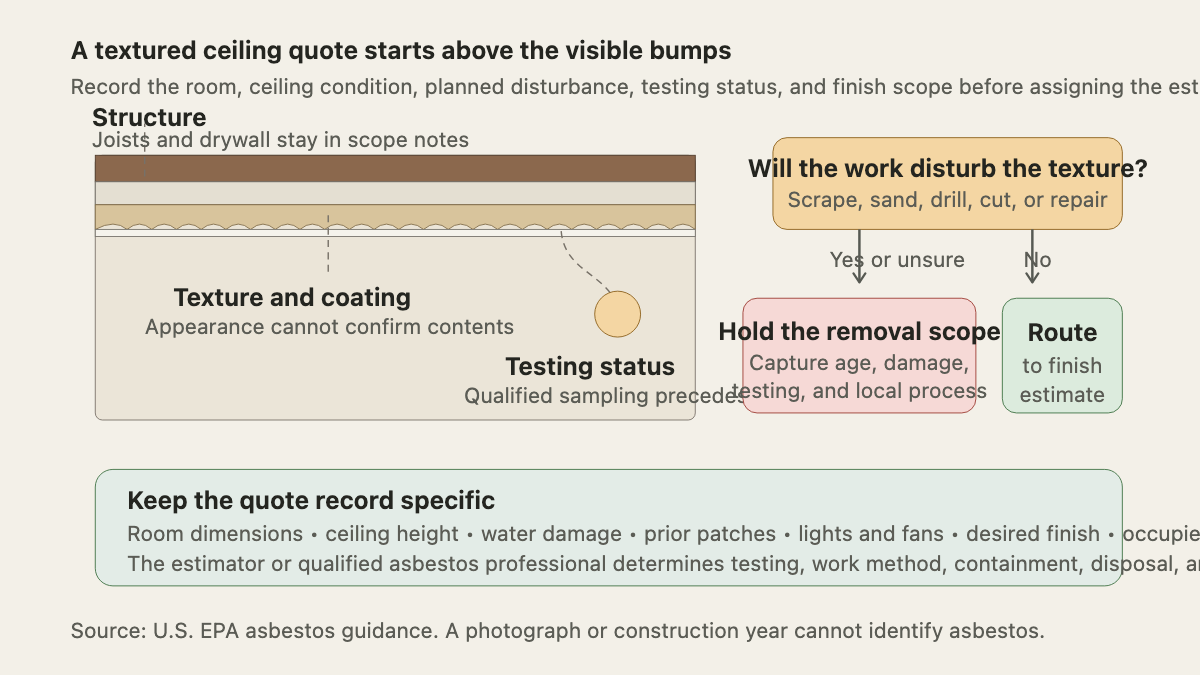Screen dimensions: 1200x675
Task: Click the light gray drywall layer strip
Action: point(395,193)
